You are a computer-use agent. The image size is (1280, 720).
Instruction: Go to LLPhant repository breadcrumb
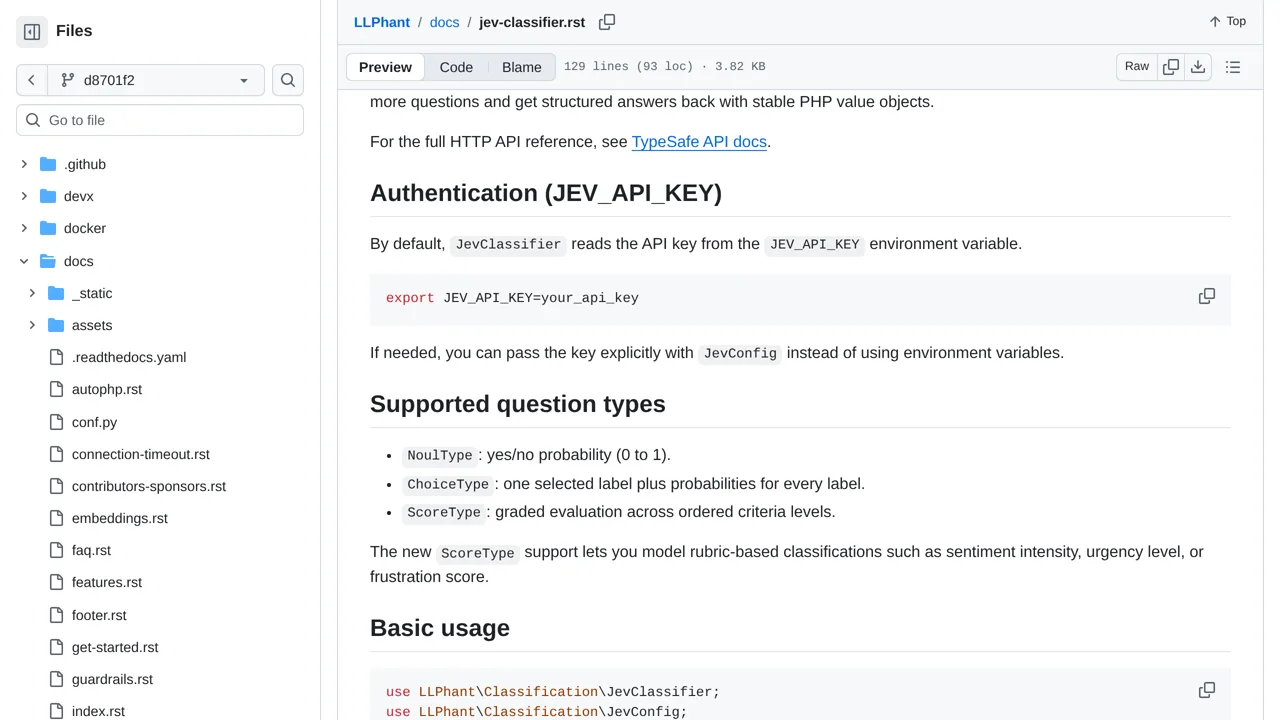click(x=382, y=22)
